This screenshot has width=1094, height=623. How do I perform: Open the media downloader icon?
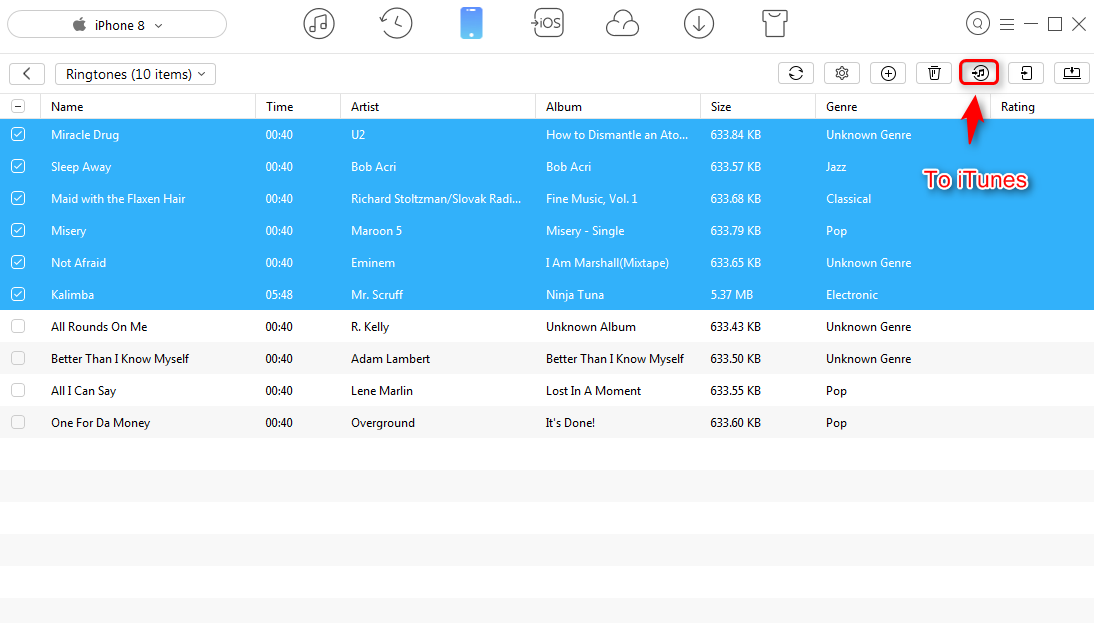click(x=698, y=24)
